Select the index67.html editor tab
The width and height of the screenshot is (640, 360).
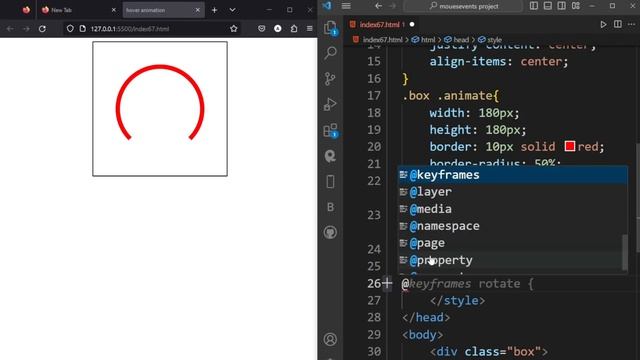[380, 24]
